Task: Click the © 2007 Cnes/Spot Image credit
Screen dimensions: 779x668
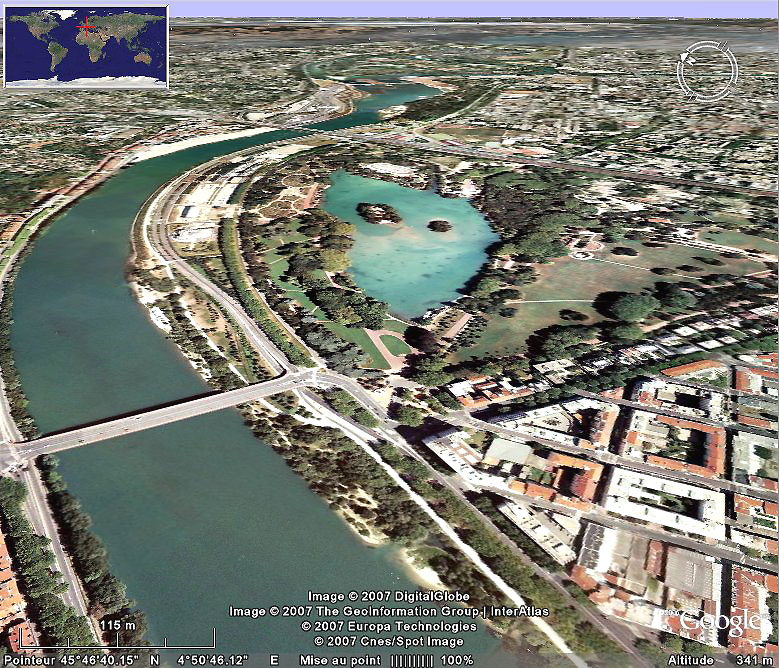Action: tap(389, 641)
